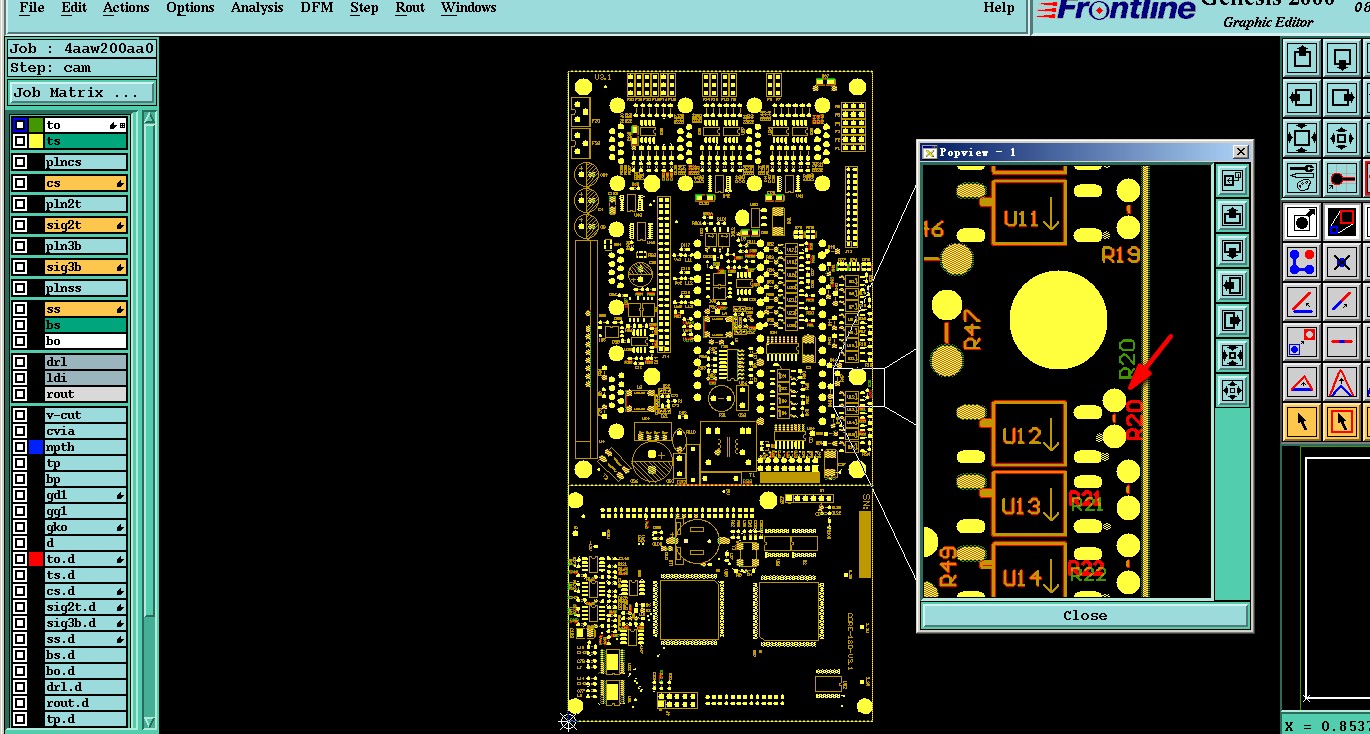Image resolution: width=1370 pixels, height=734 pixels.
Task: Open the Rout menu
Action: coord(410,7)
